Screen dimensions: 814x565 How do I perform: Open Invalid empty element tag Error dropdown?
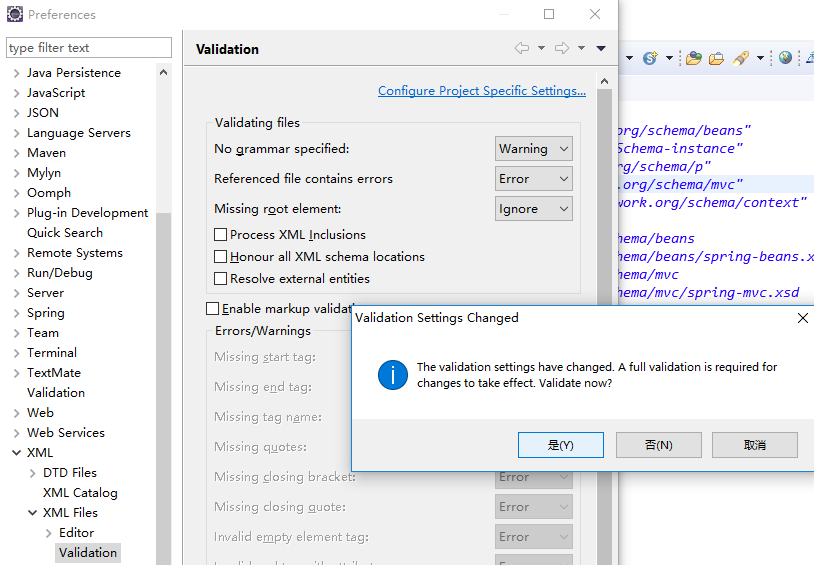pos(534,537)
